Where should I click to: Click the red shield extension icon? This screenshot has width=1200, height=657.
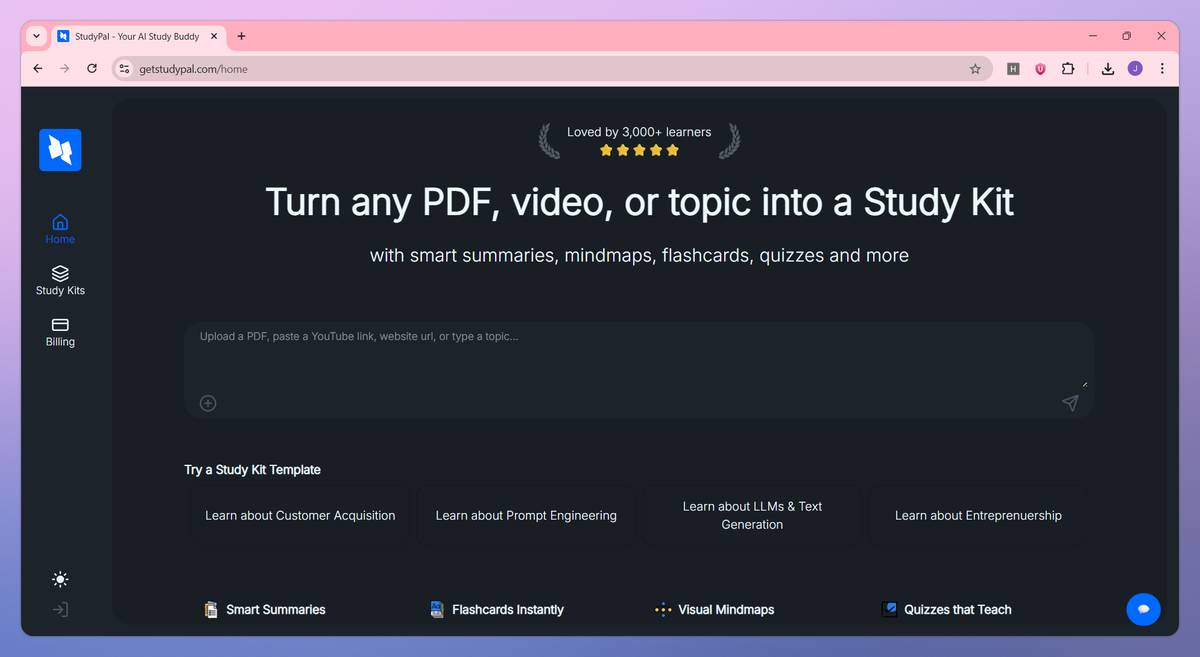pos(1040,69)
